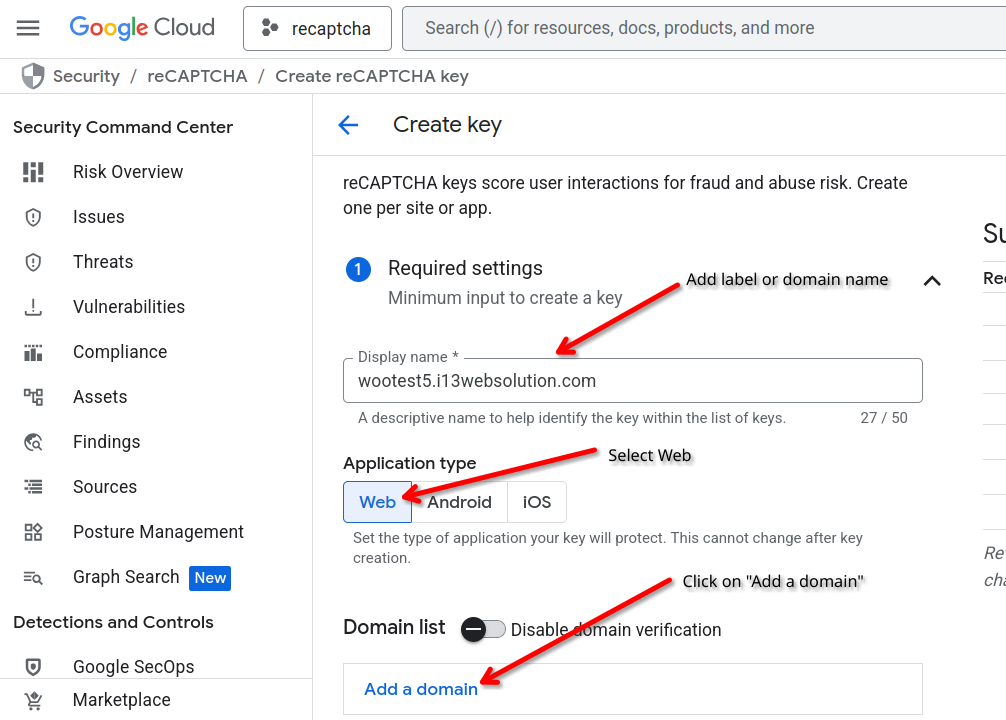Open Sources in the sidebar
This screenshot has width=1006, height=720.
point(105,486)
